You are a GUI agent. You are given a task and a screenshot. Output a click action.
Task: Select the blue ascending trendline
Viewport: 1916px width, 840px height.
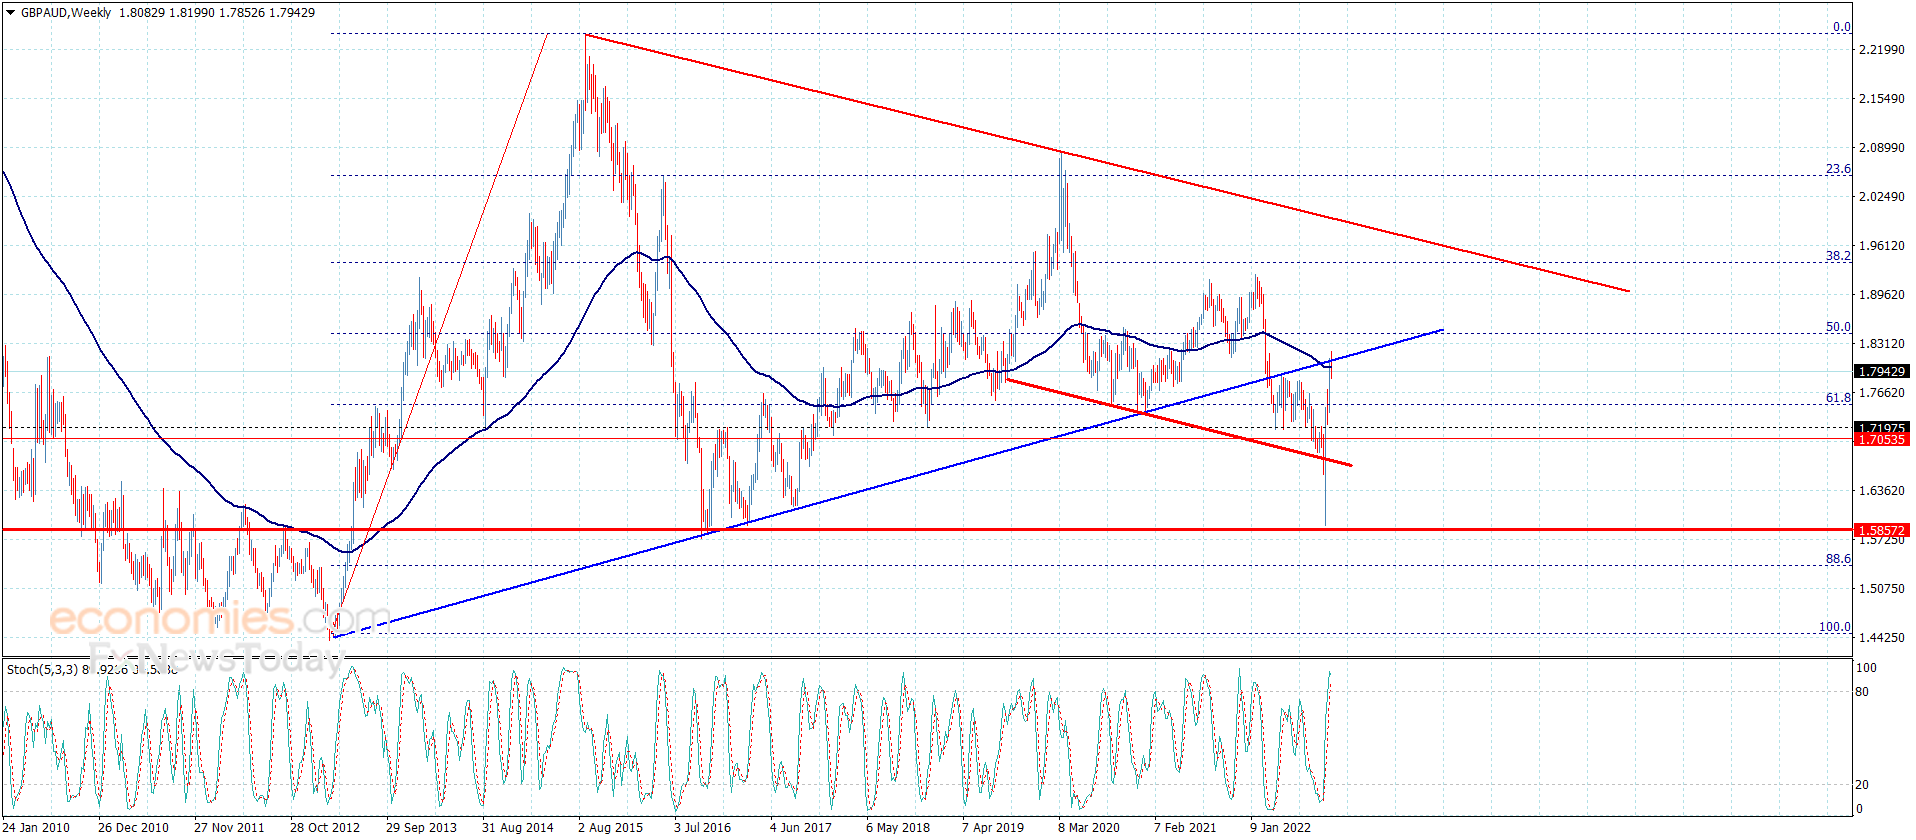[888, 483]
